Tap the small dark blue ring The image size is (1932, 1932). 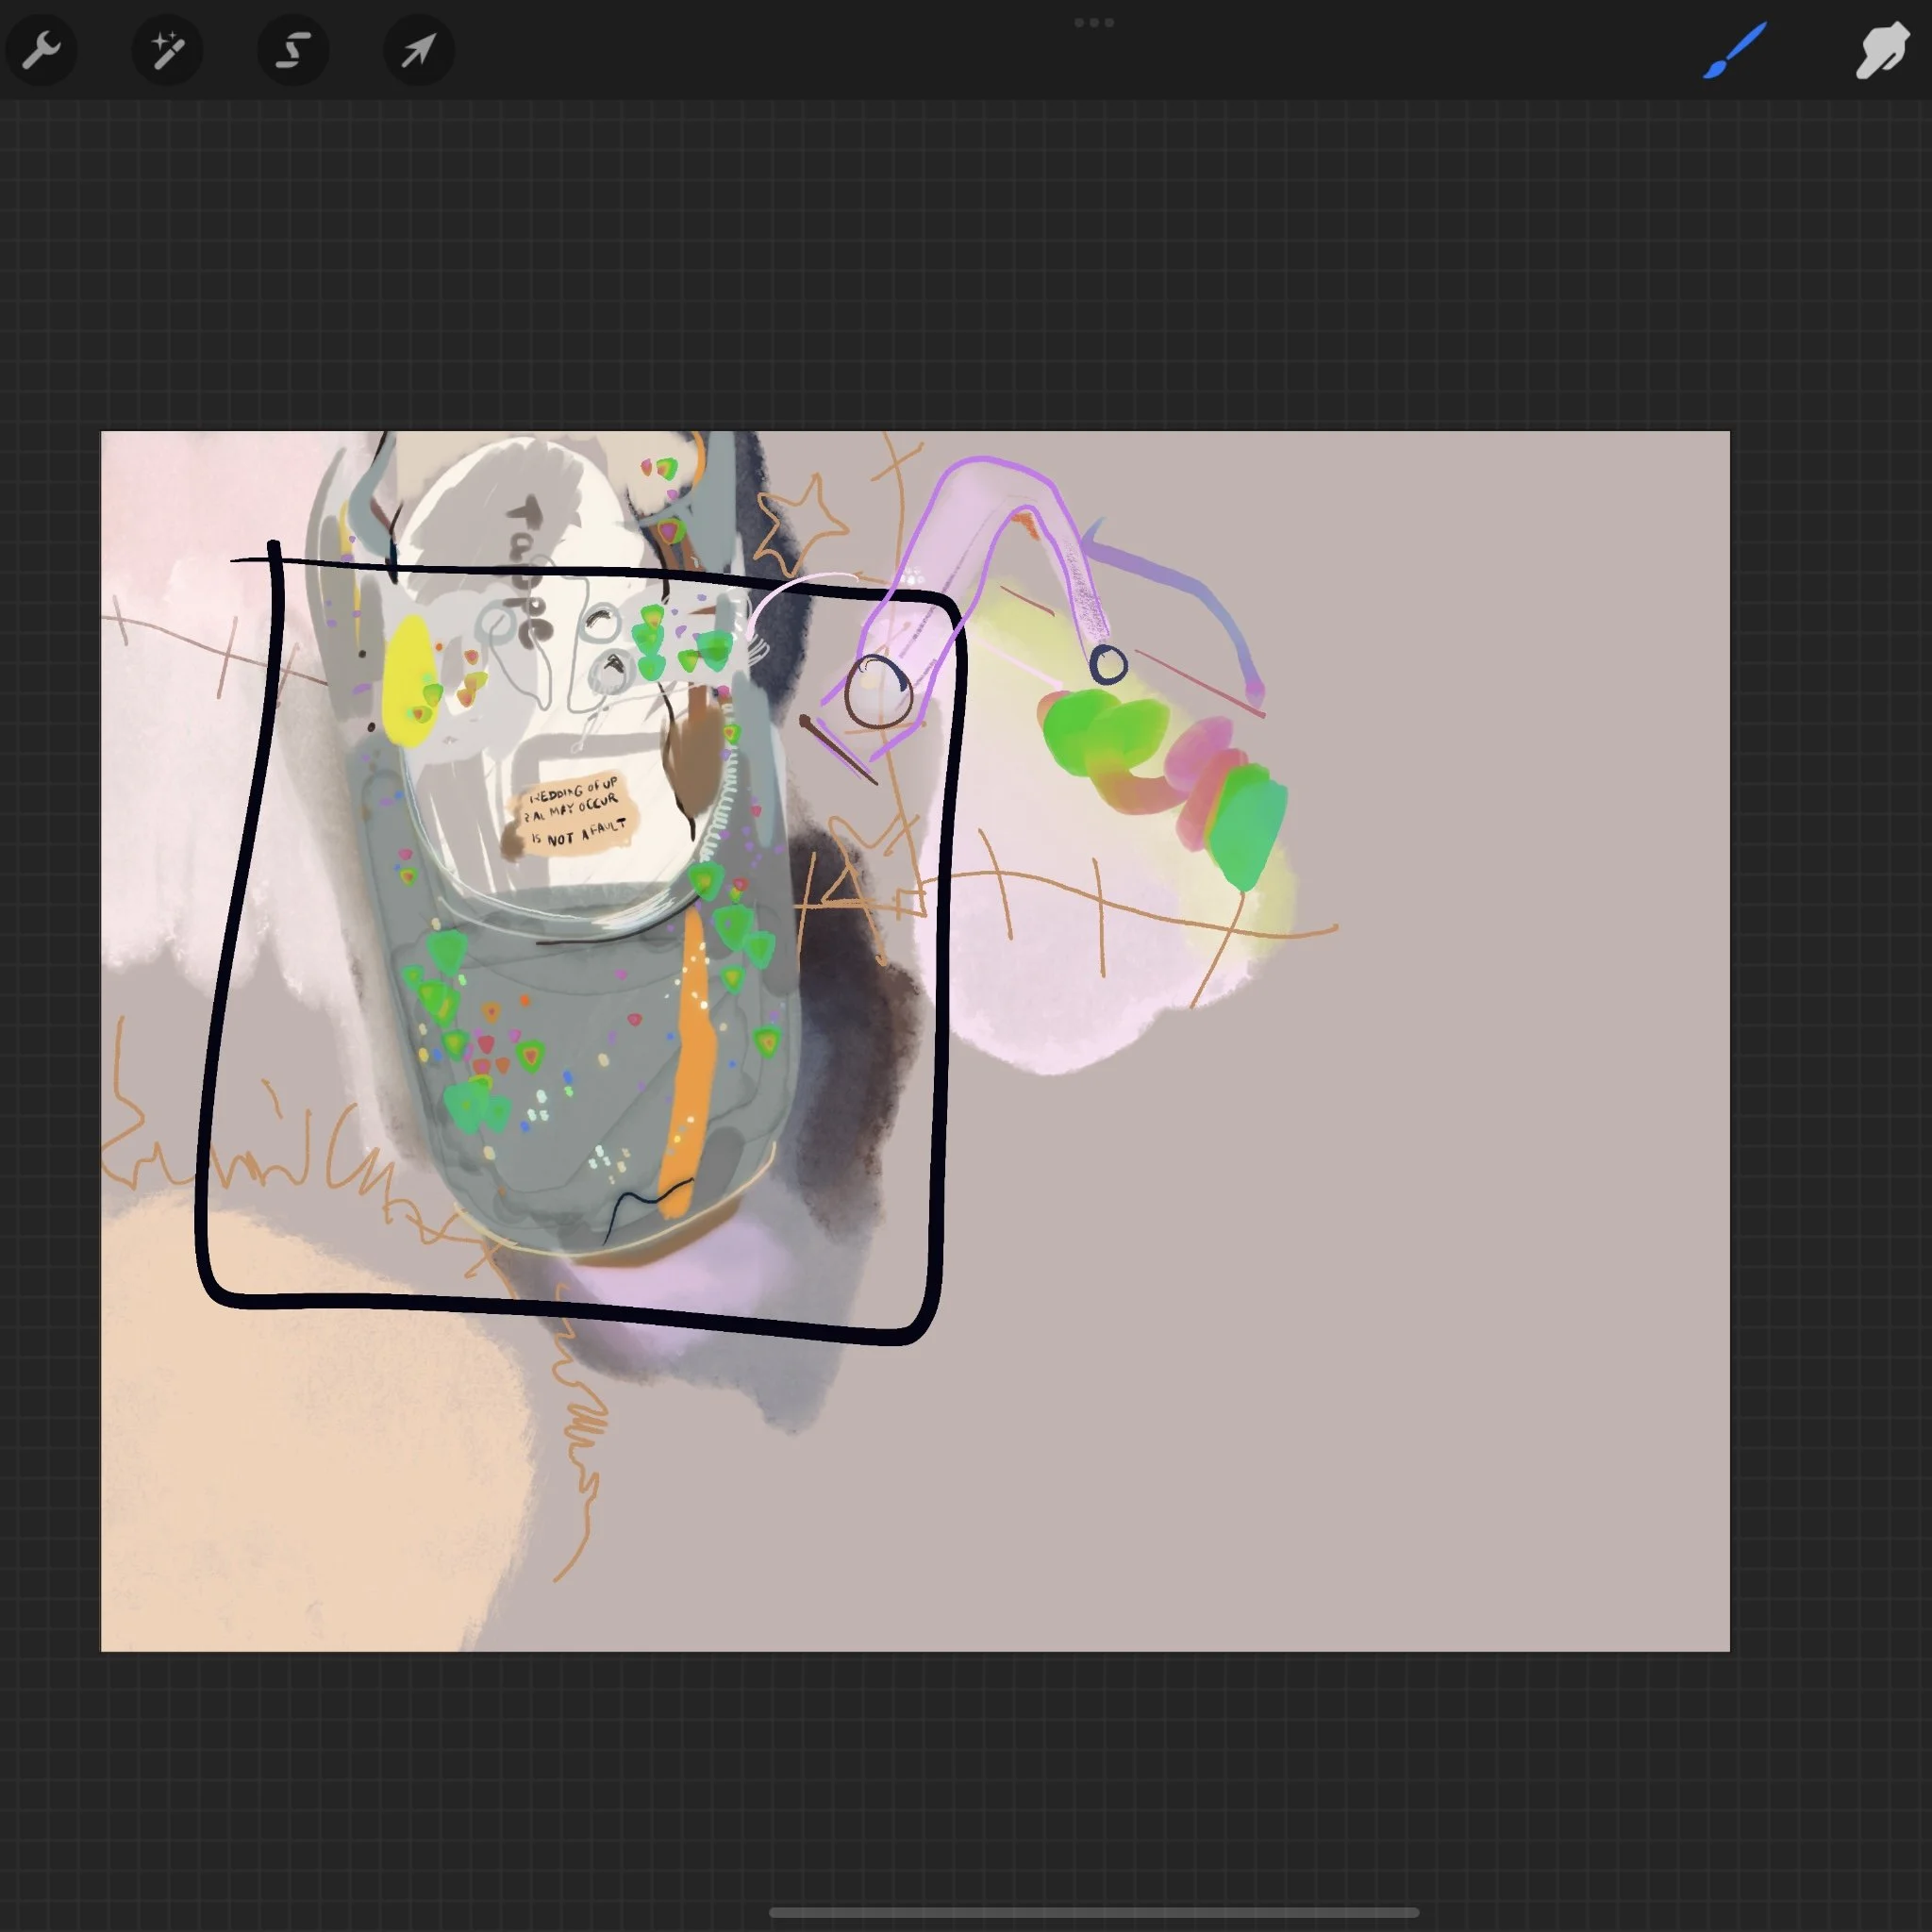coord(1108,664)
